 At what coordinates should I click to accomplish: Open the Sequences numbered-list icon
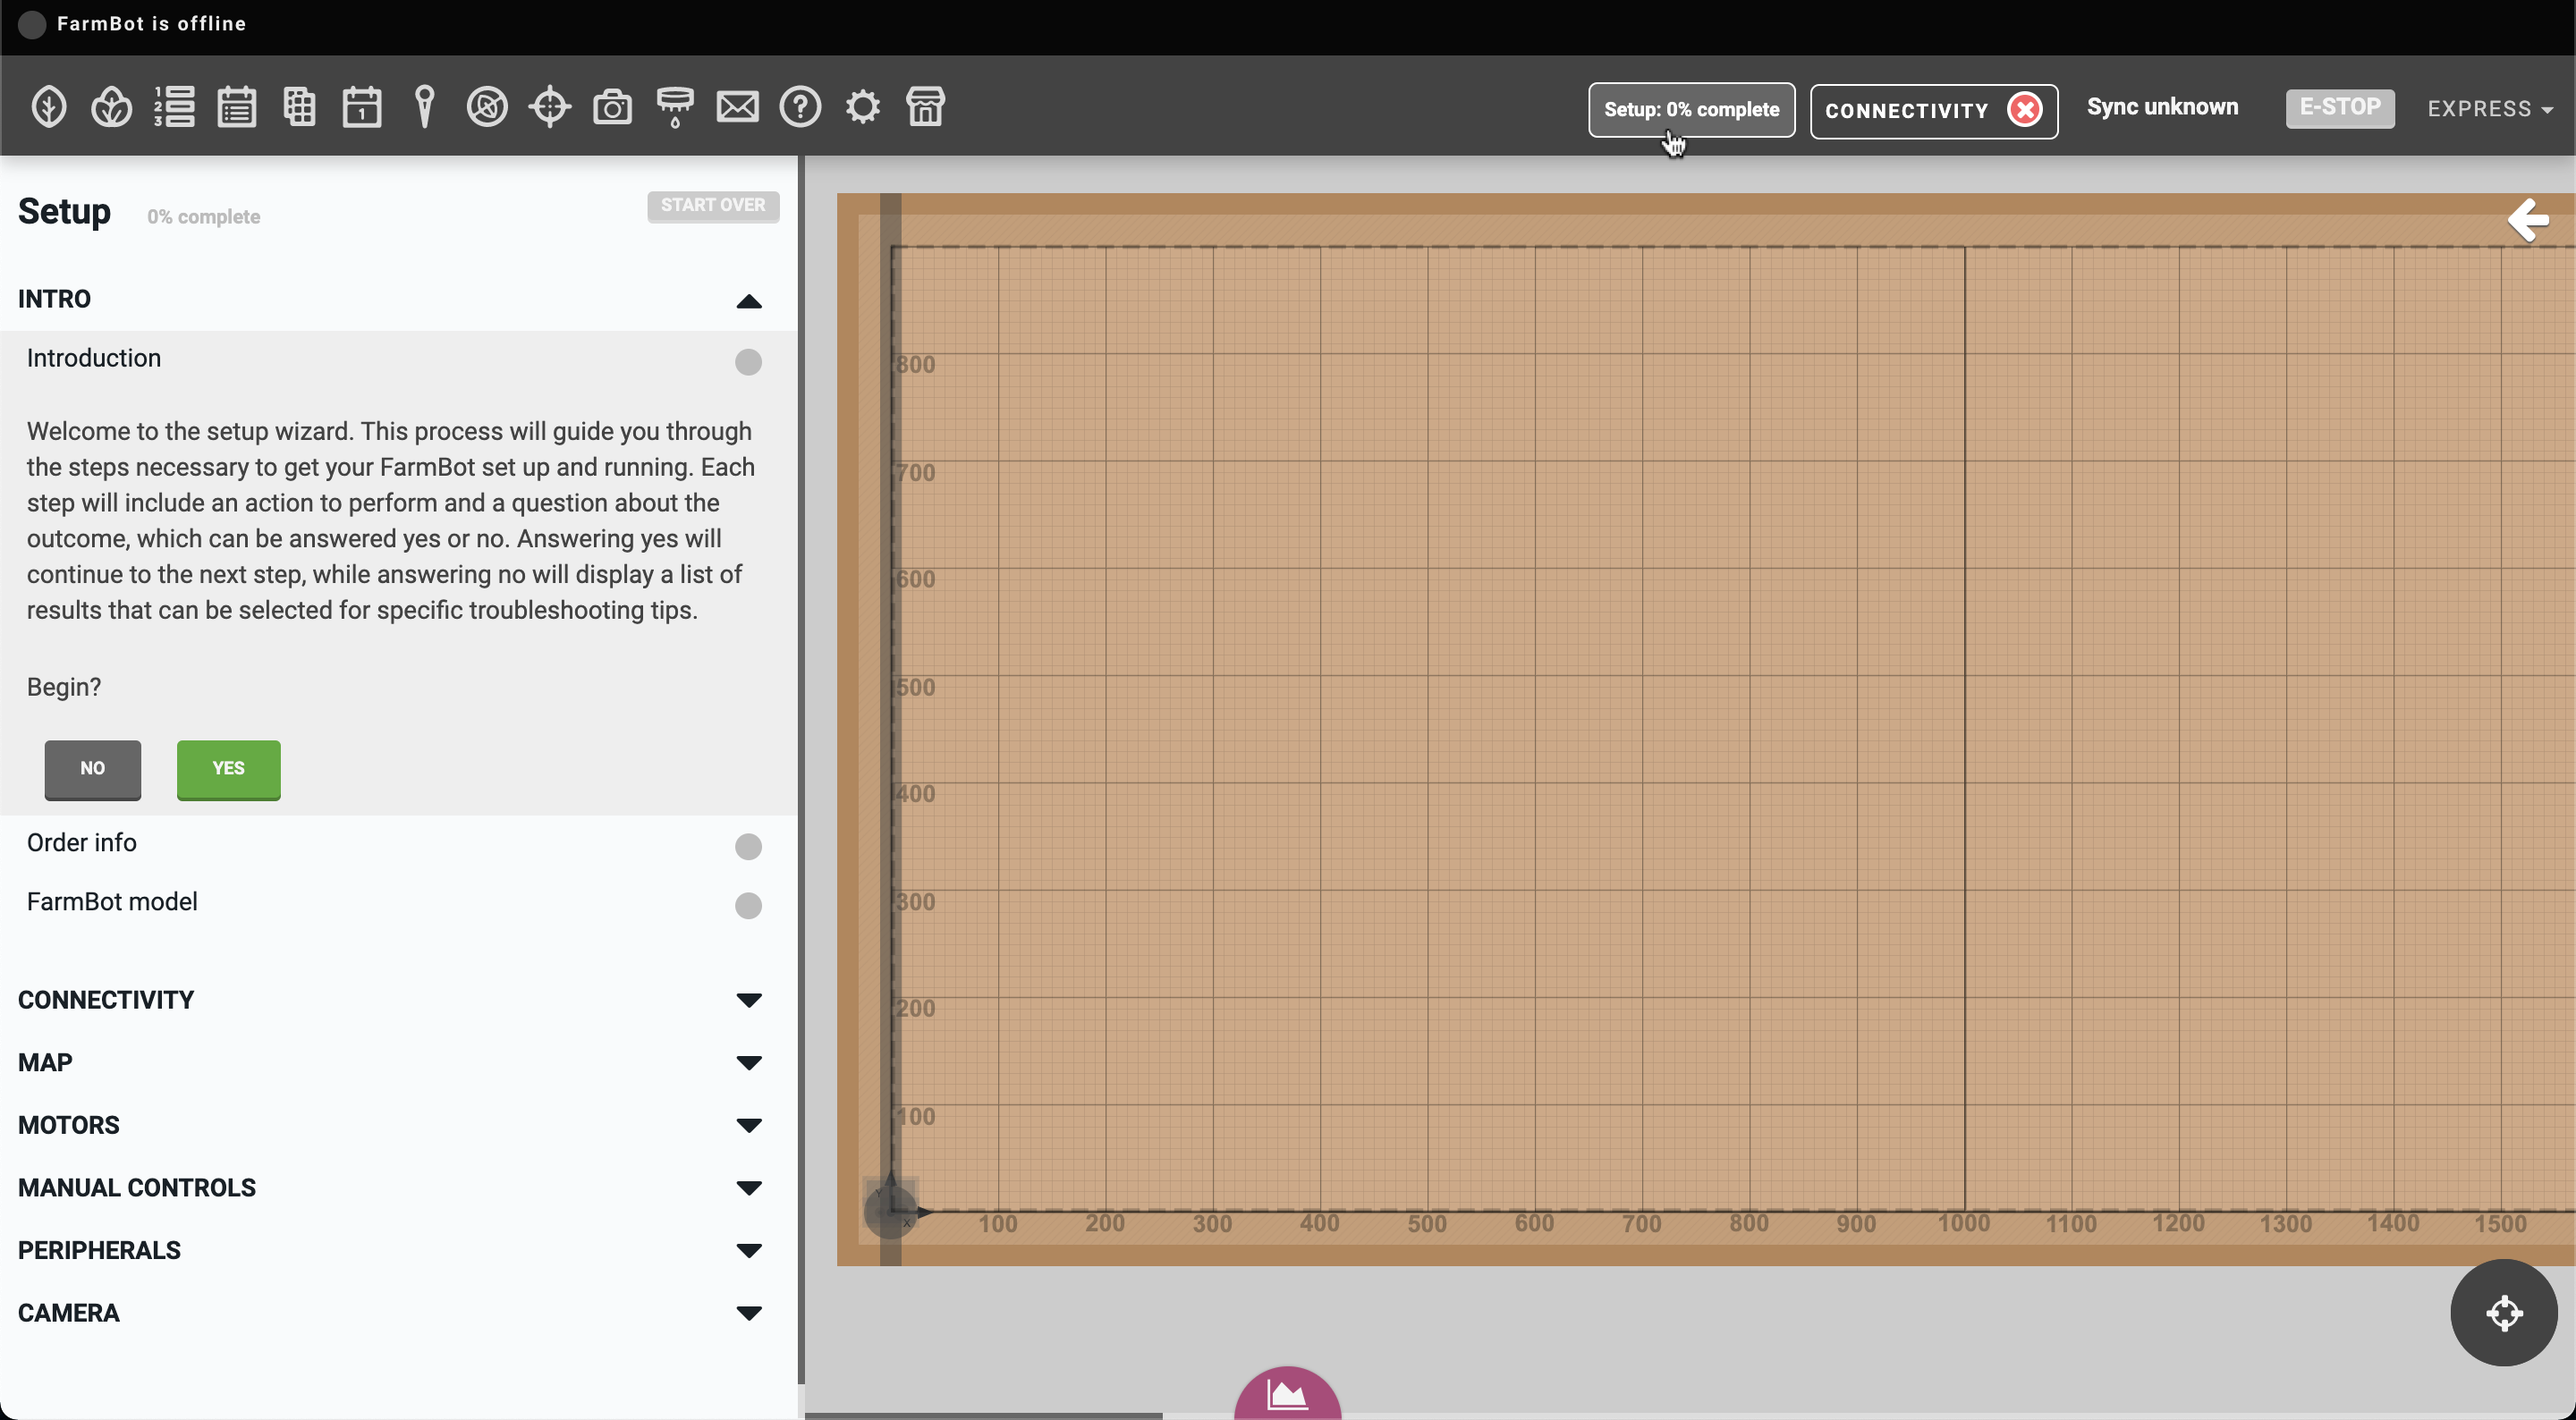coord(174,107)
